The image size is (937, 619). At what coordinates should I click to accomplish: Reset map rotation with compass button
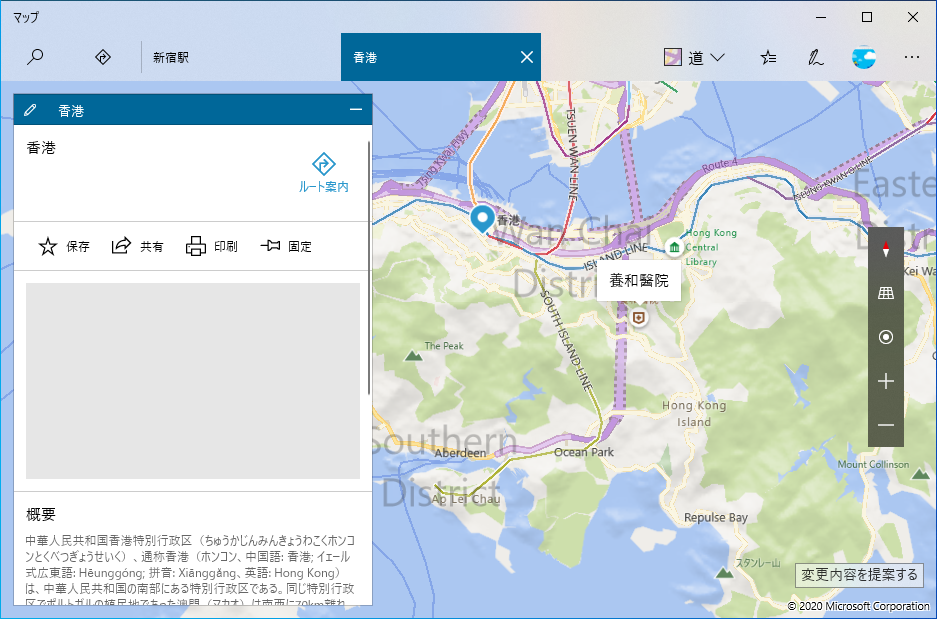885,250
